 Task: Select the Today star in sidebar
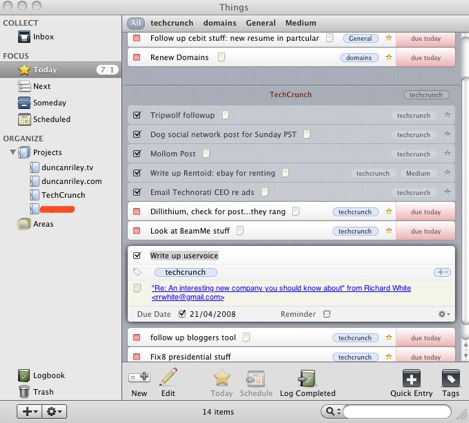(x=24, y=70)
